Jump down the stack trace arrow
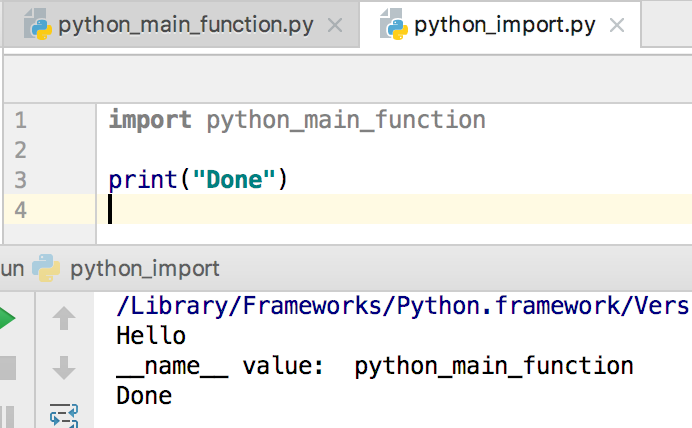The height and width of the screenshot is (428, 692). (x=64, y=367)
